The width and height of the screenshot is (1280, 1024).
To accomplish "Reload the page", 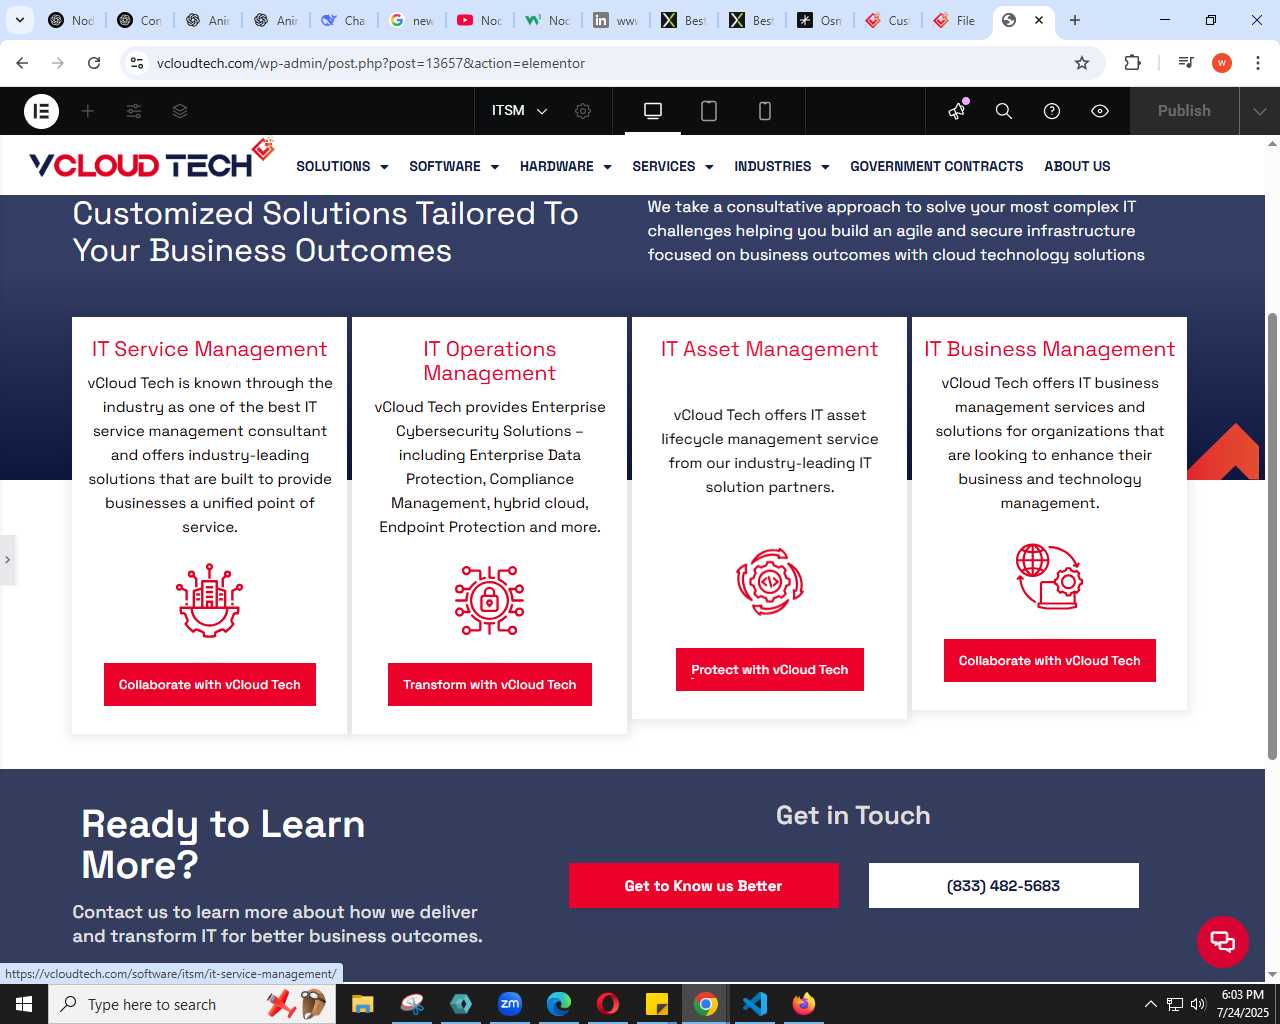I will (94, 63).
